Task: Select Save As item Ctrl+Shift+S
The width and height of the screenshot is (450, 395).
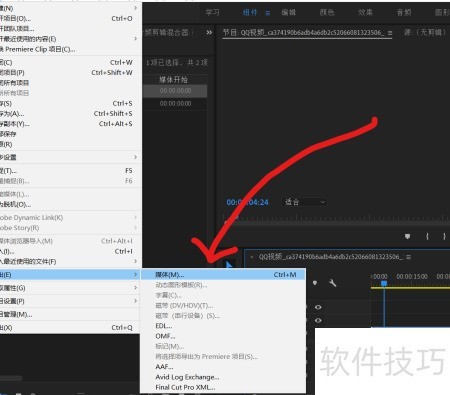Action: (x=70, y=114)
